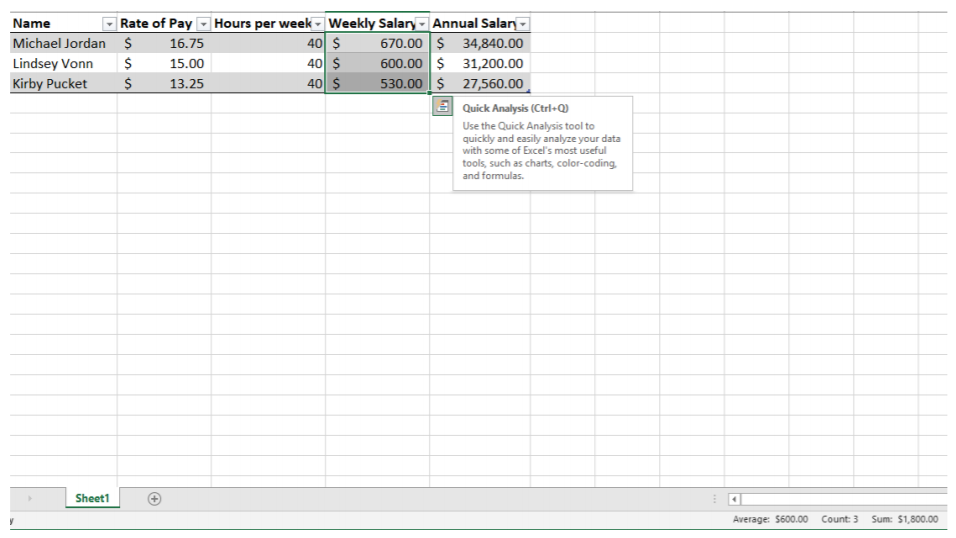
Task: Click the sheet navigation arrow left of Sheet1
Action: [29, 498]
